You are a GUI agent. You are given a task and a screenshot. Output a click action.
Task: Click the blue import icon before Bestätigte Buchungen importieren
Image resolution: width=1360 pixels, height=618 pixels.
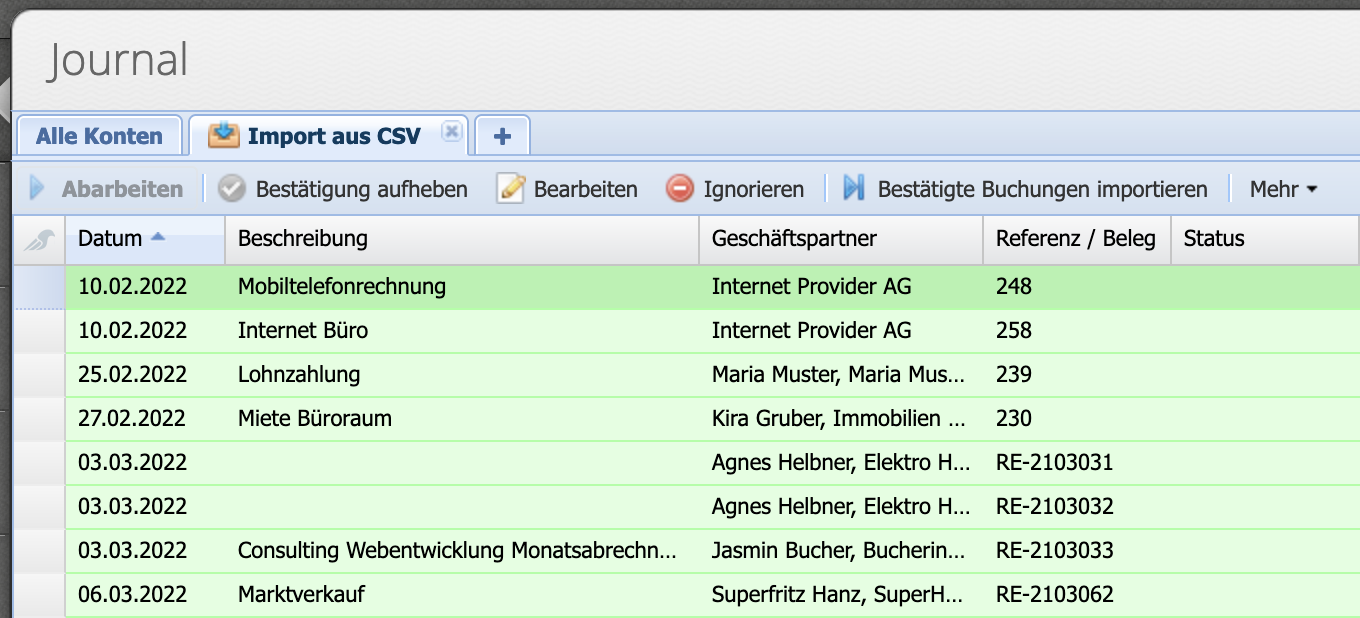pyautogui.click(x=854, y=188)
